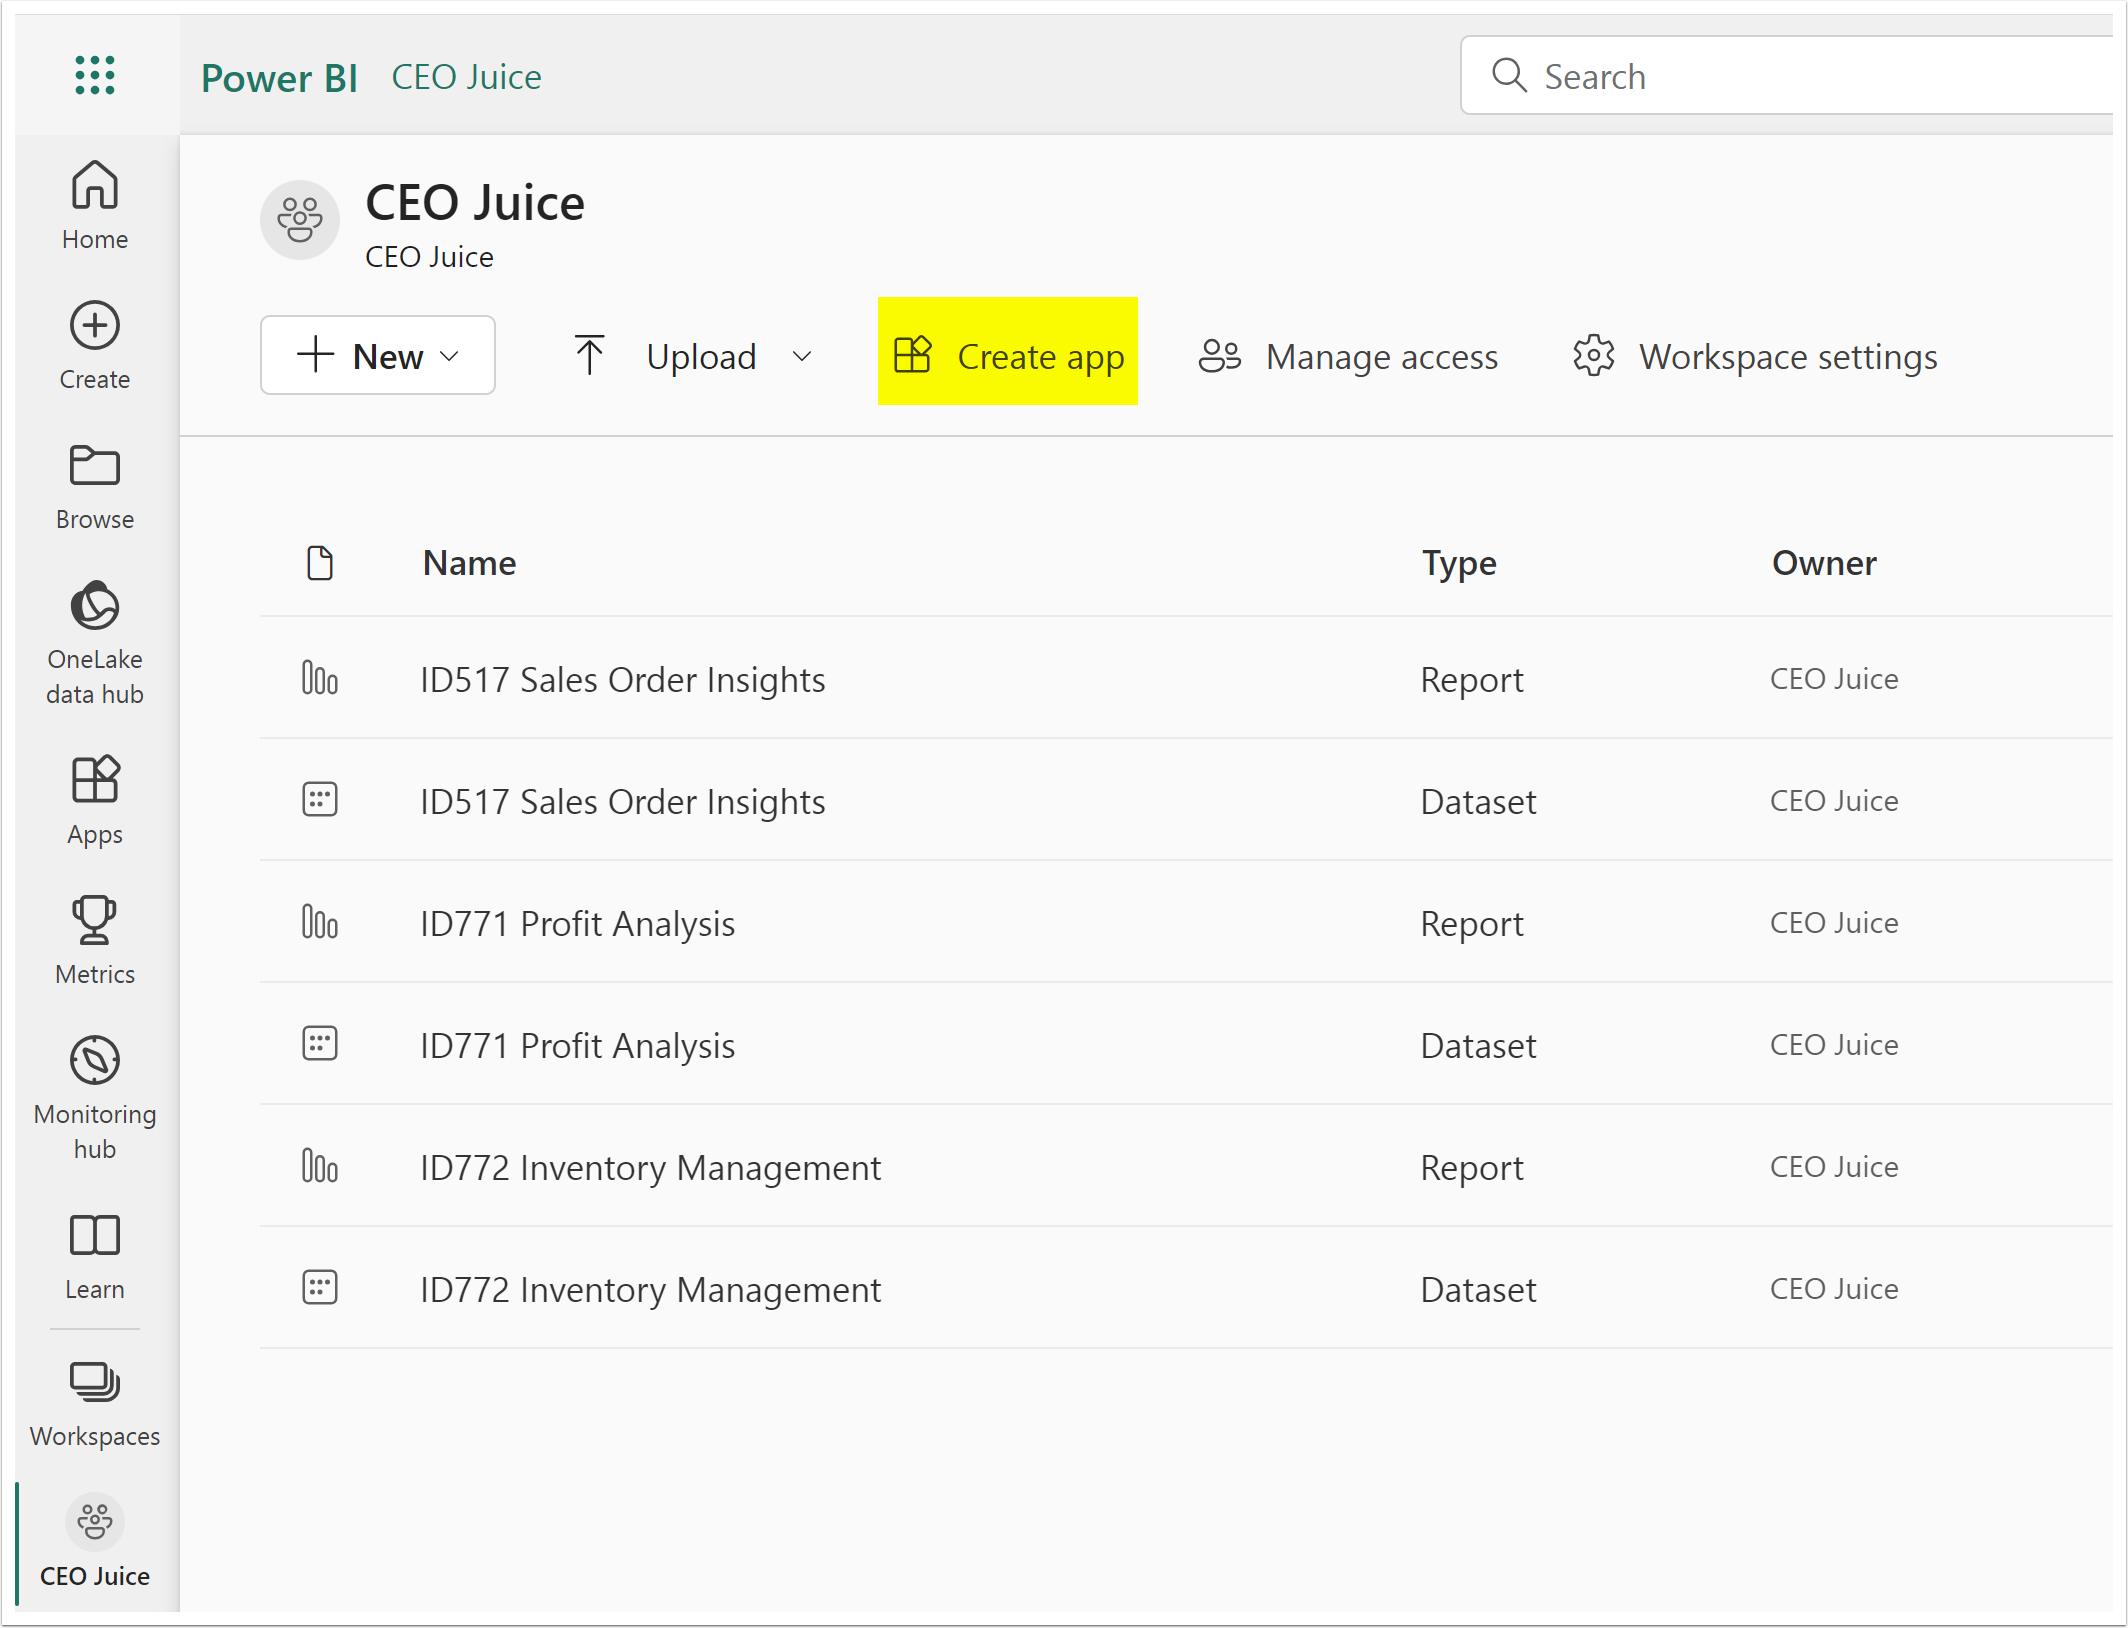Click Dataset type of ID771 Profit Analysis

click(1478, 1046)
